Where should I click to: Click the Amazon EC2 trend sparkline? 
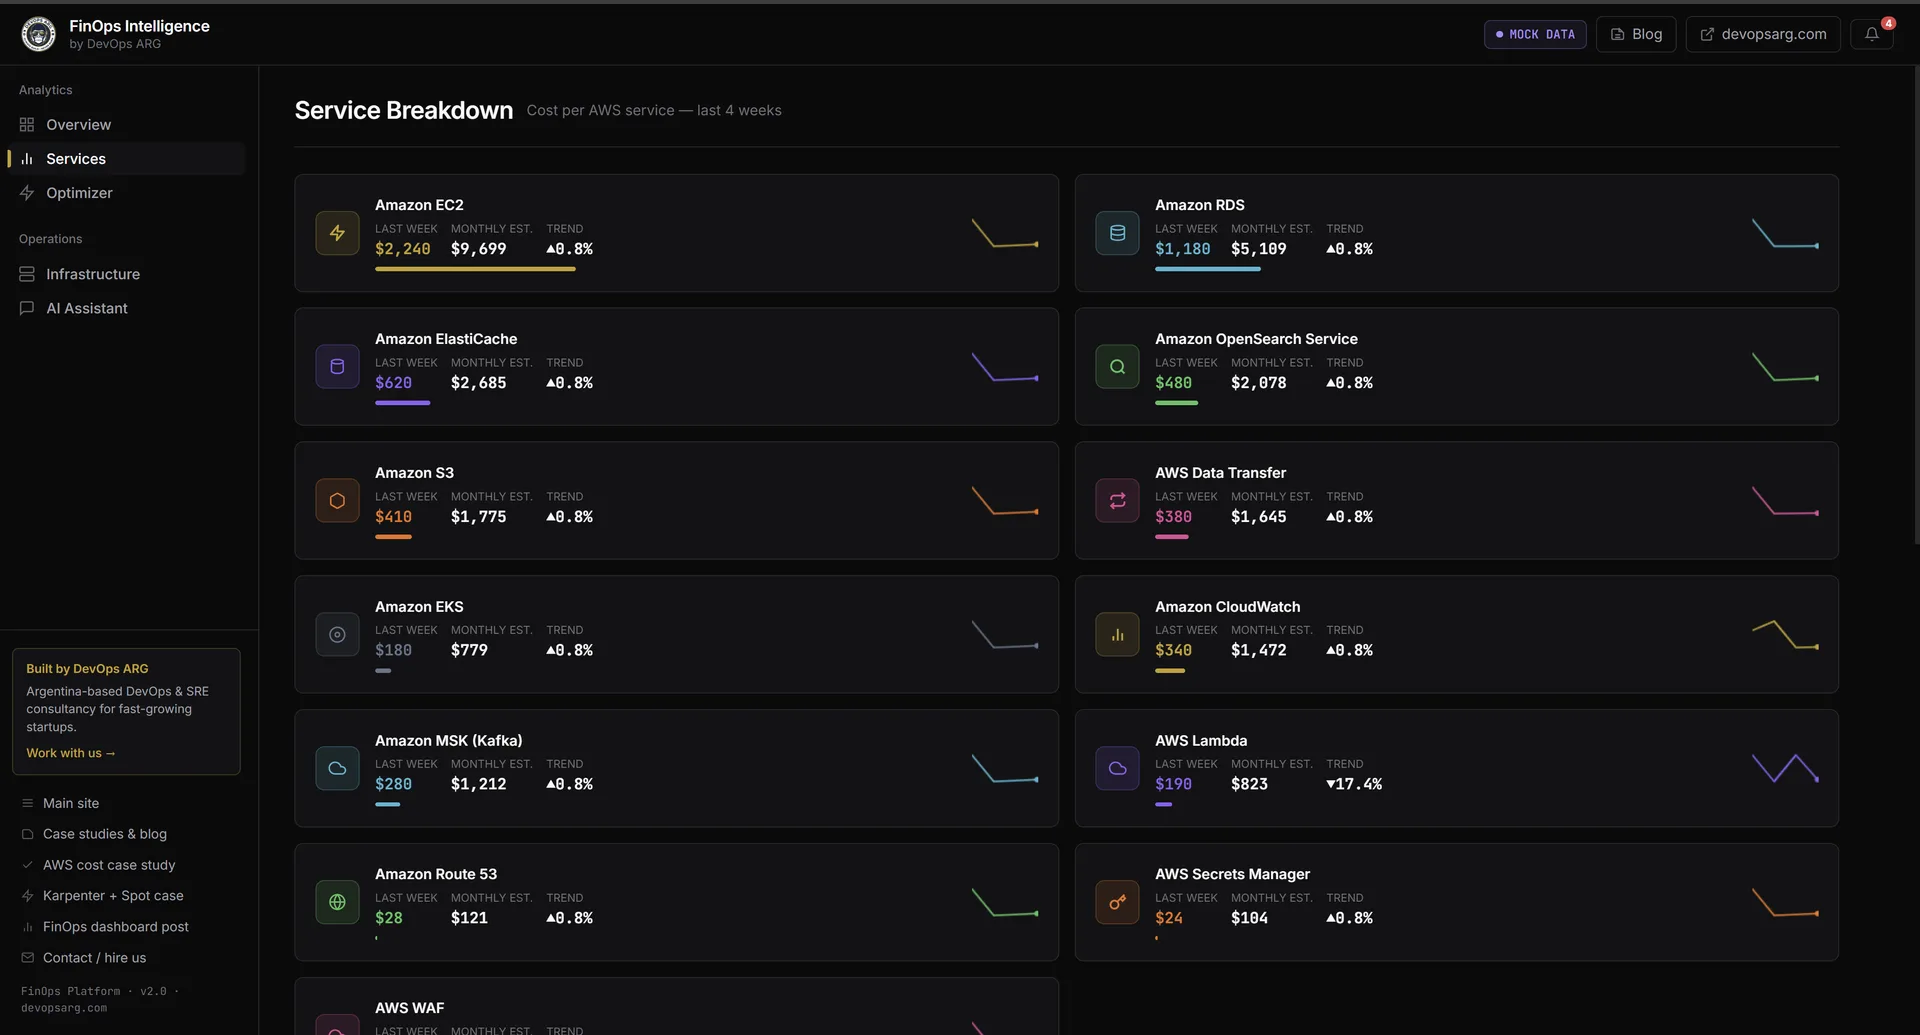[x=1005, y=233]
